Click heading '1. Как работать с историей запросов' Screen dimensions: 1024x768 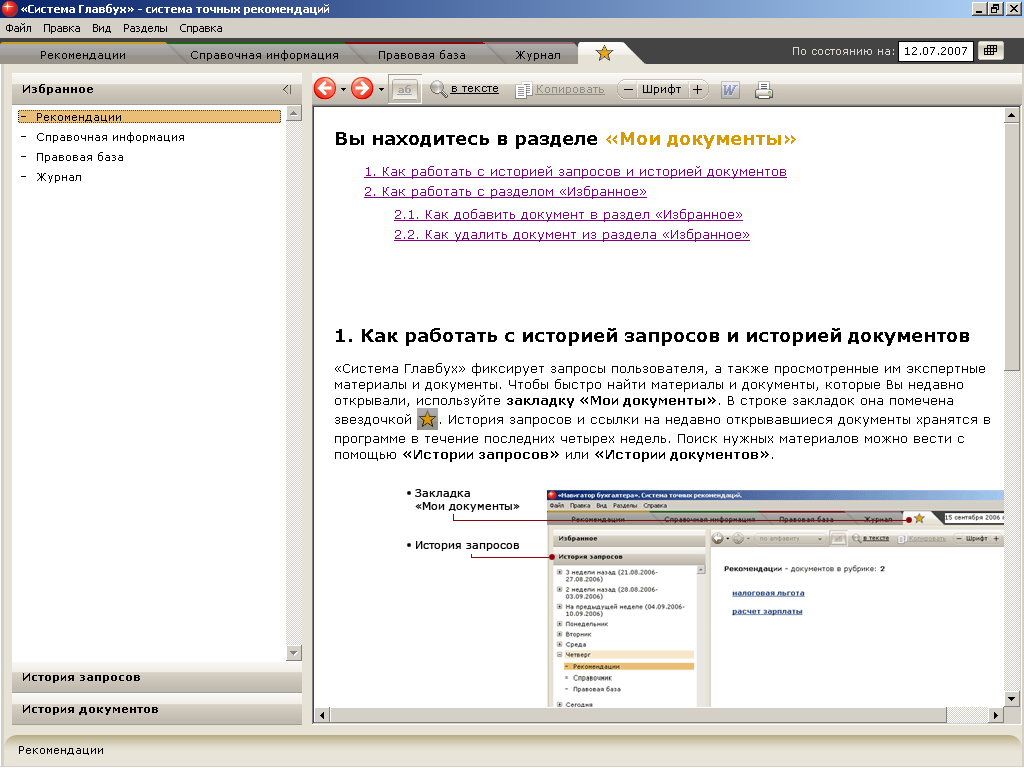tap(652, 336)
